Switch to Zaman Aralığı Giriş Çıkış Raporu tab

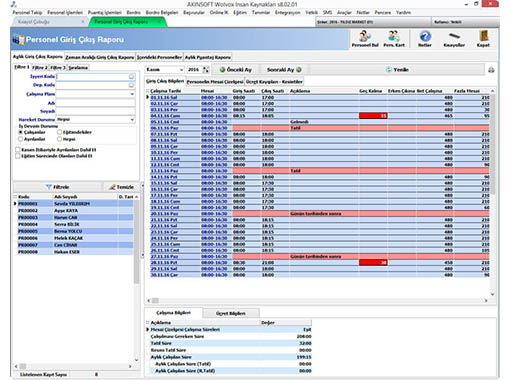click(100, 57)
